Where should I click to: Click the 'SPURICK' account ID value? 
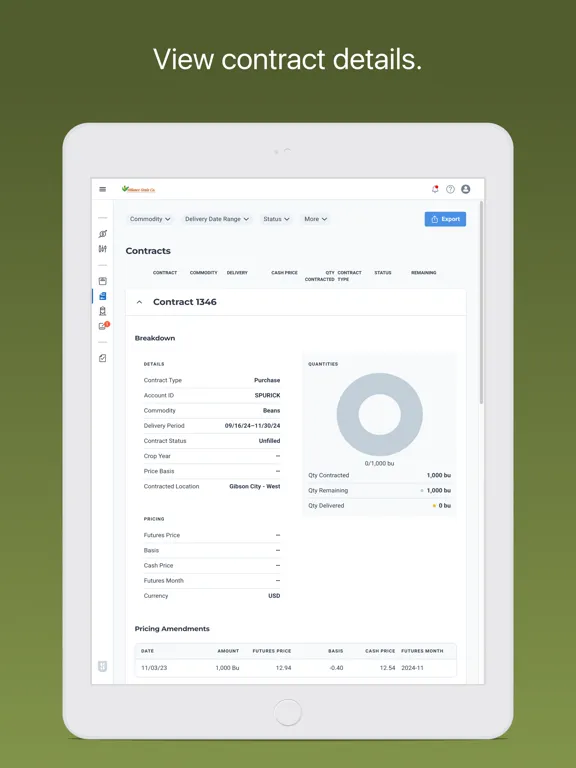tap(267, 395)
